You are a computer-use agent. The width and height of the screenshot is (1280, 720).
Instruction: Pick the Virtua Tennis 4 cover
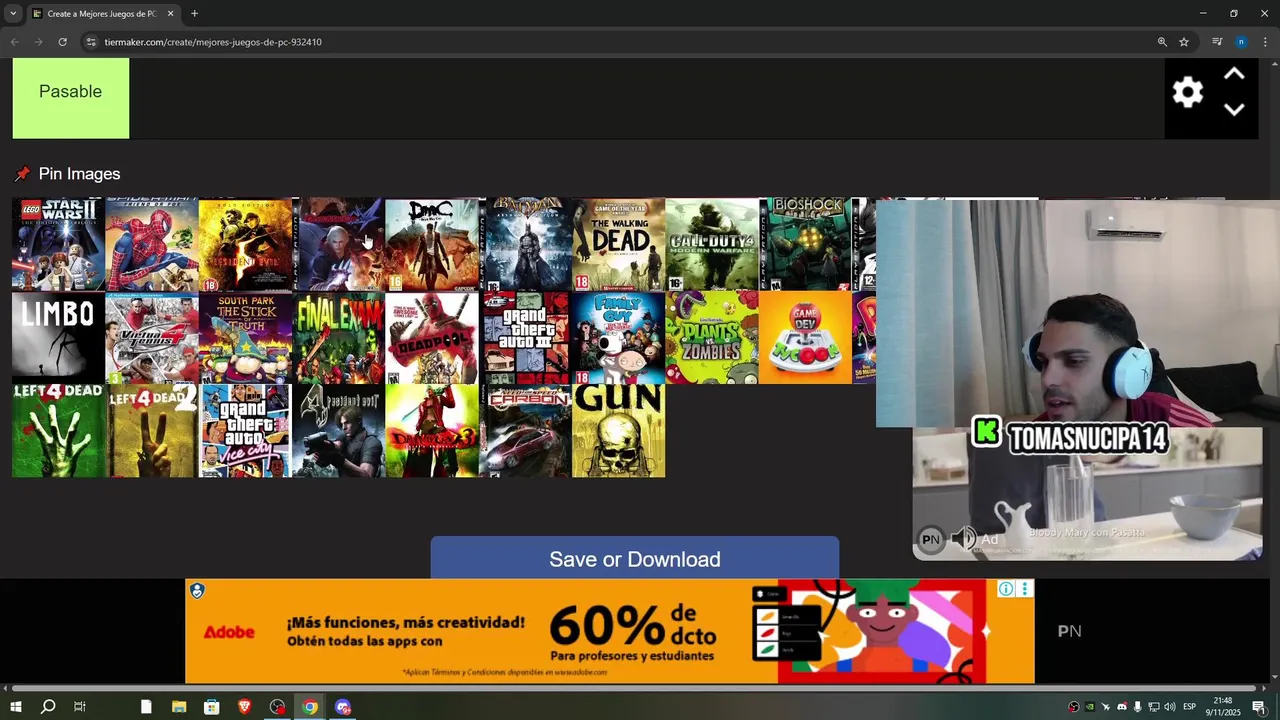[x=151, y=338]
